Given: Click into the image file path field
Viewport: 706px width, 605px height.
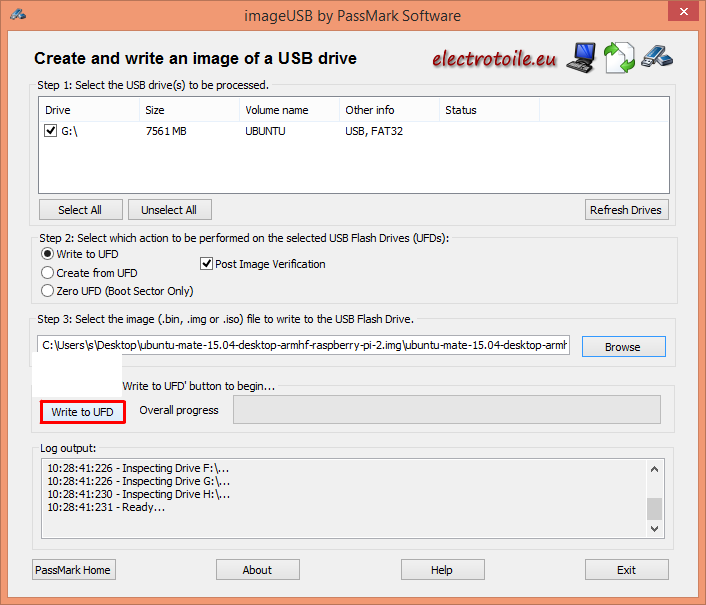Looking at the screenshot, I should pos(303,345).
